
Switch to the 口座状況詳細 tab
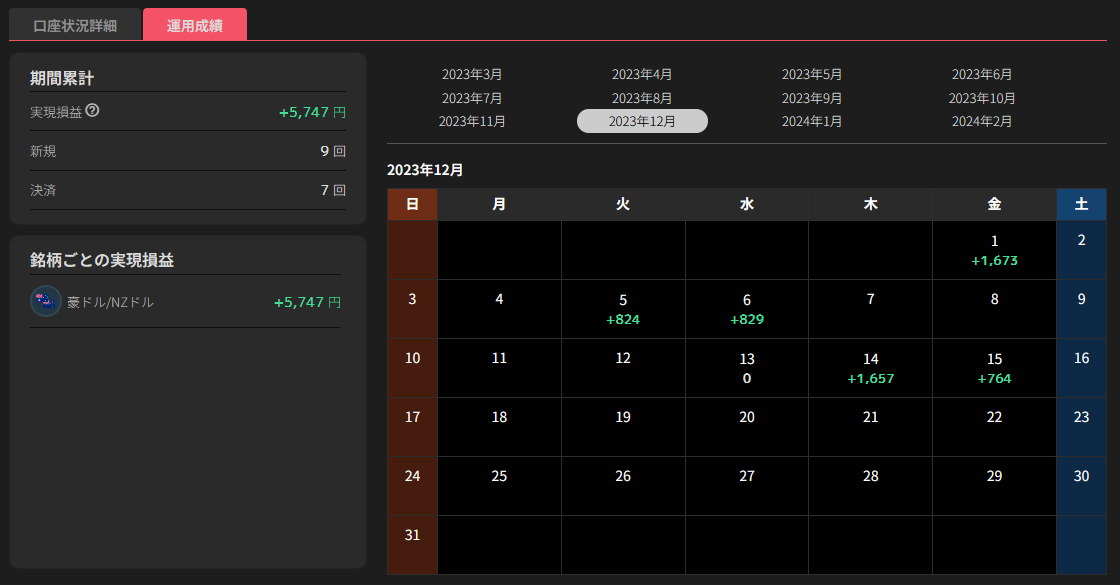75,26
